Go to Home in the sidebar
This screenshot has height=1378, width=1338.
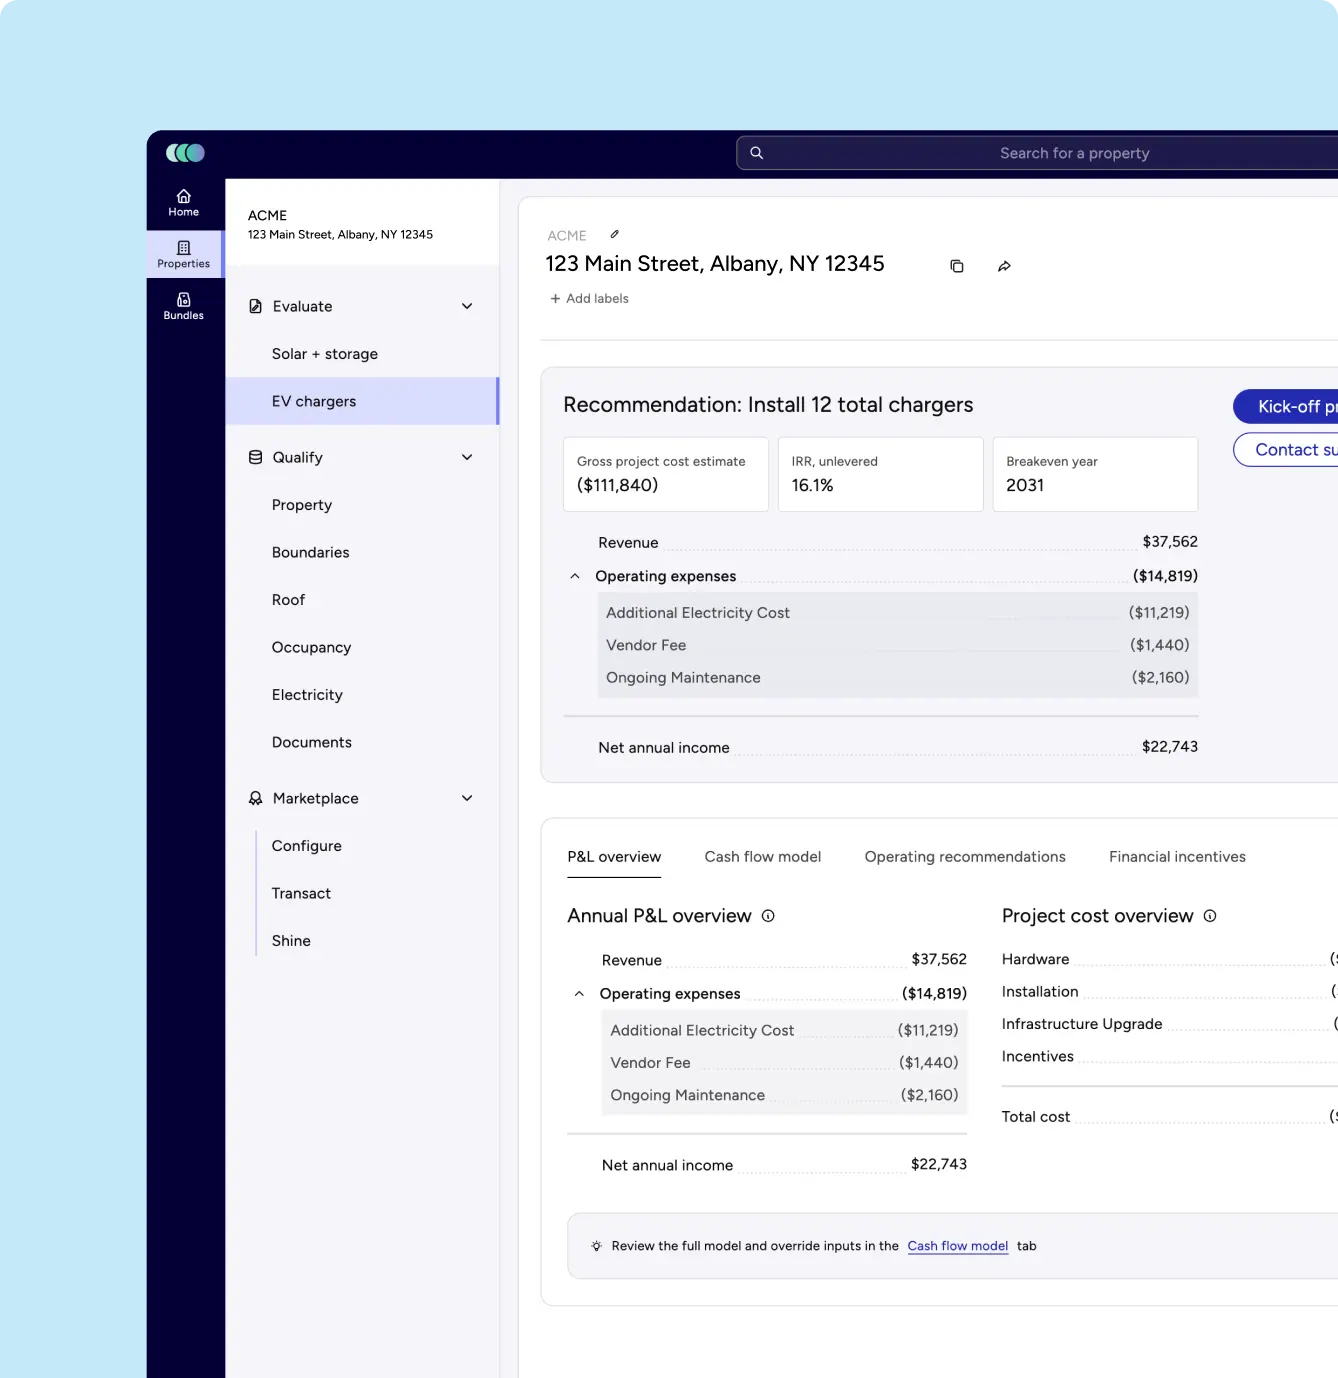pos(184,203)
